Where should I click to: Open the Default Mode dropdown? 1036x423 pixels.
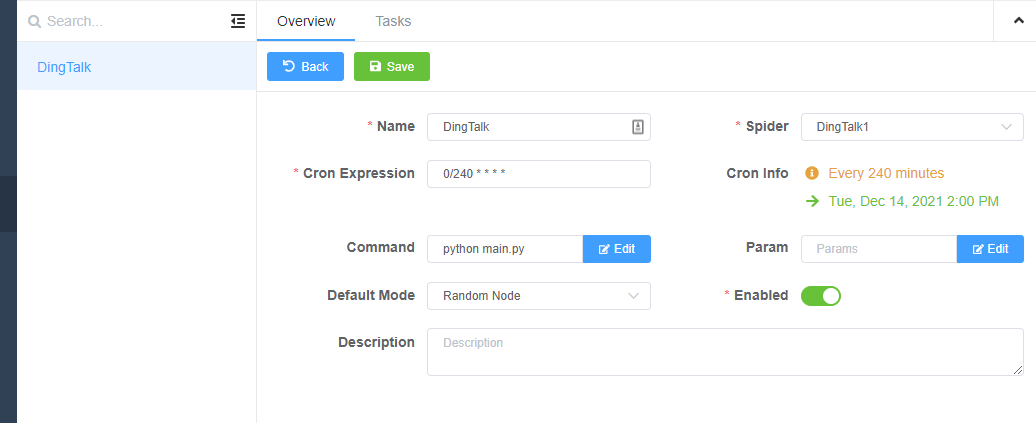tap(538, 296)
